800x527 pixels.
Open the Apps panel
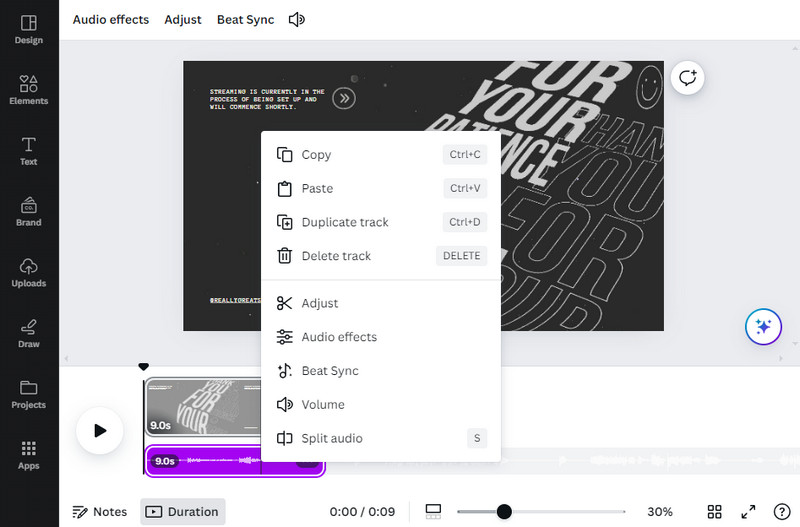coord(29,455)
